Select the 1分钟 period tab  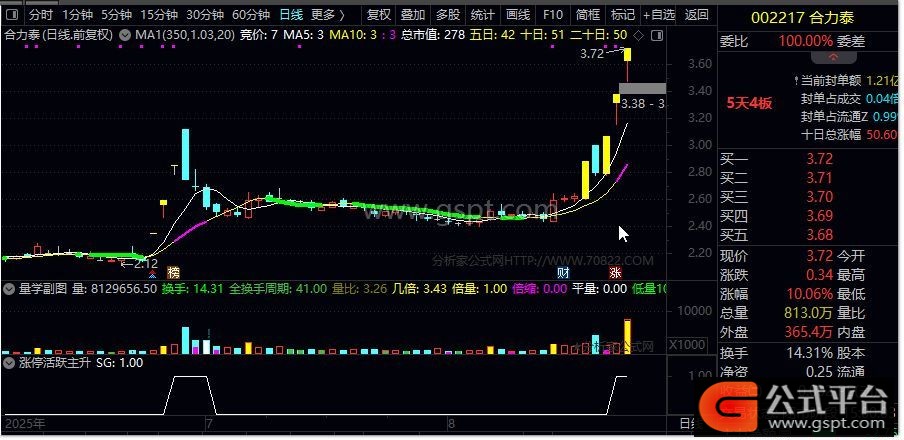tap(77, 14)
